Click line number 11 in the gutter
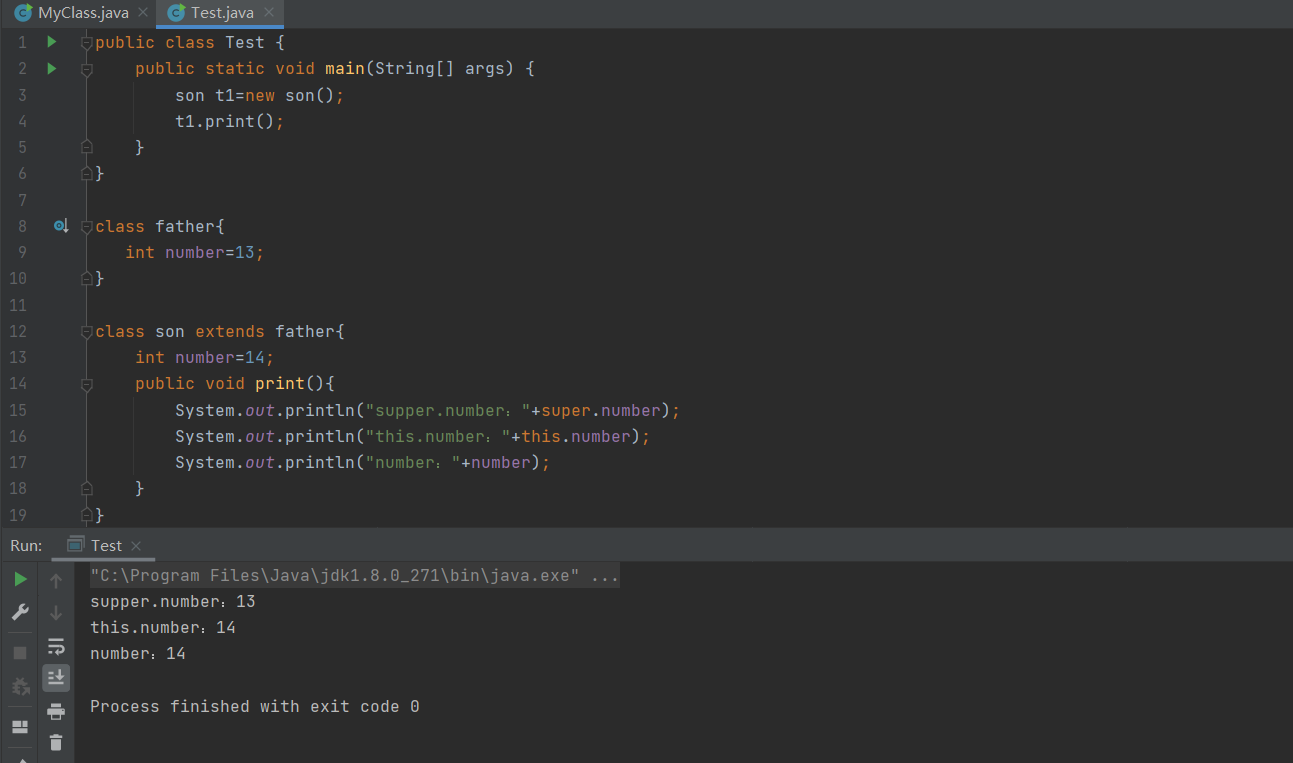Screen dimensions: 1293x763 [18, 305]
